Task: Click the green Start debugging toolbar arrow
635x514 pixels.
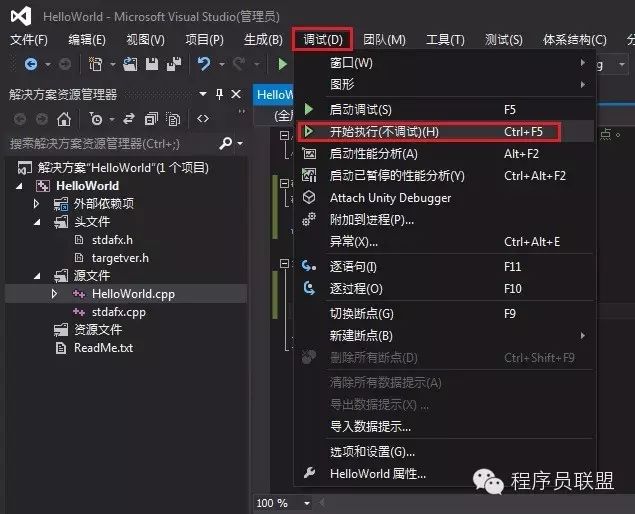Action: pyautogui.click(x=282, y=64)
